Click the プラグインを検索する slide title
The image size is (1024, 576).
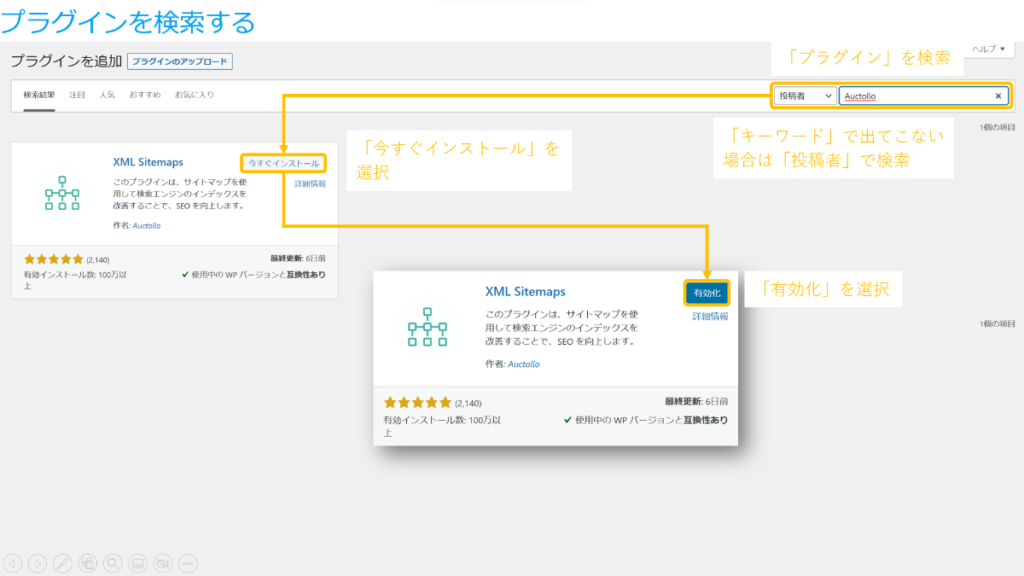tap(128, 22)
